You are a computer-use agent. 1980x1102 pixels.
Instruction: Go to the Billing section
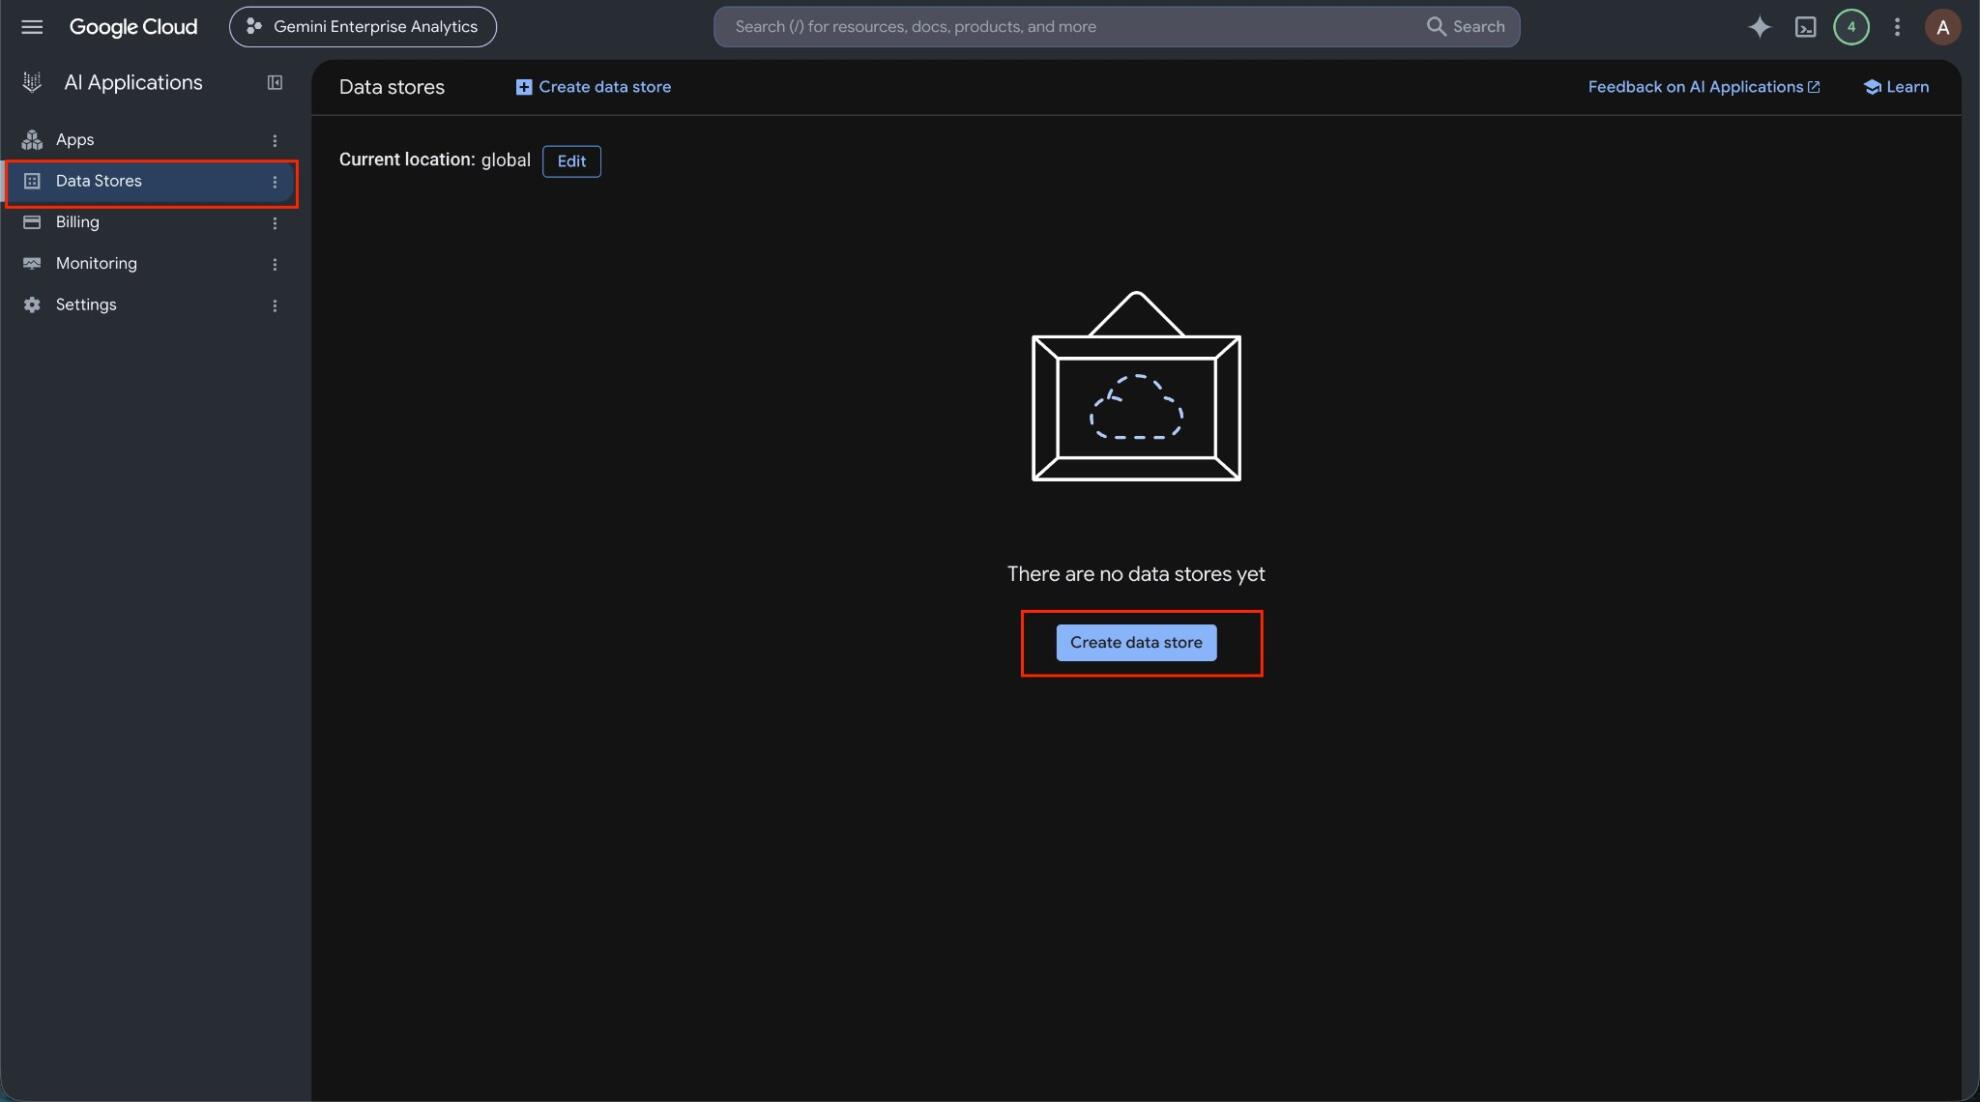click(x=77, y=222)
